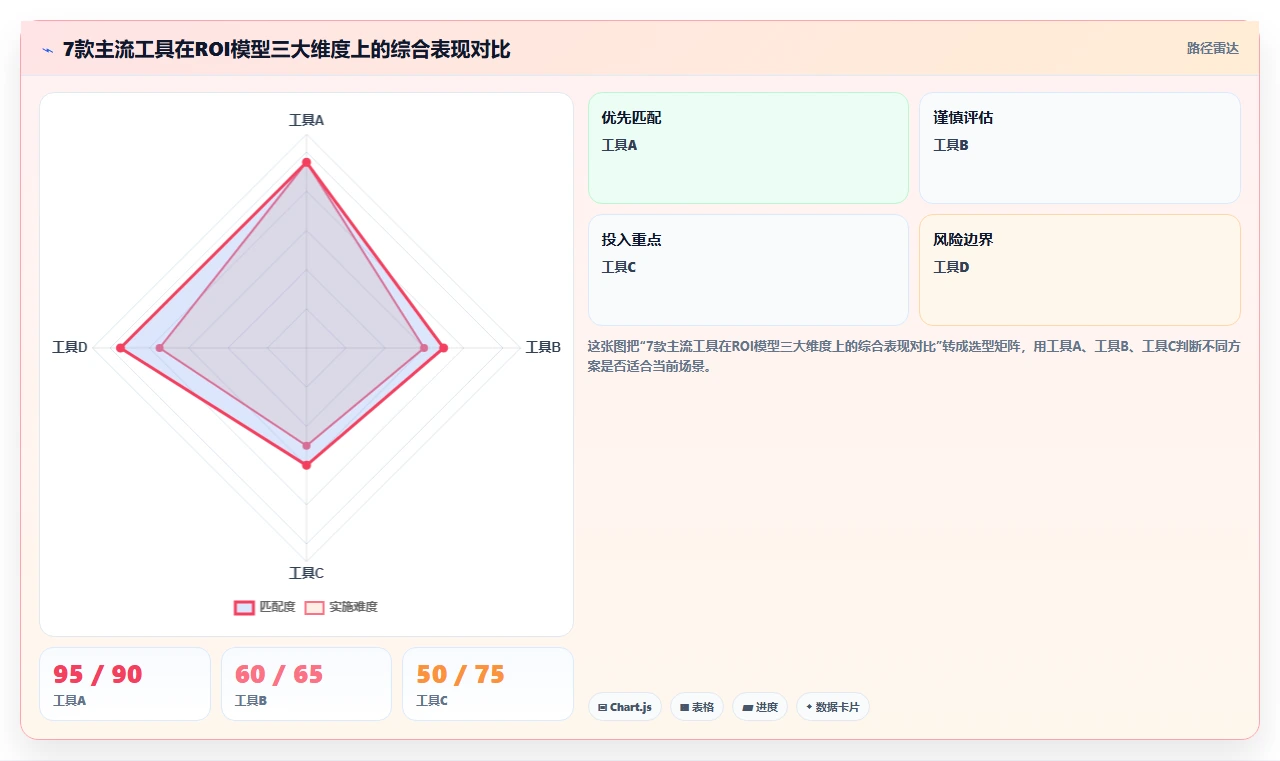Open the 60 / 65 工具B stat card
This screenshot has height=761, width=1280.
pyautogui.click(x=306, y=684)
